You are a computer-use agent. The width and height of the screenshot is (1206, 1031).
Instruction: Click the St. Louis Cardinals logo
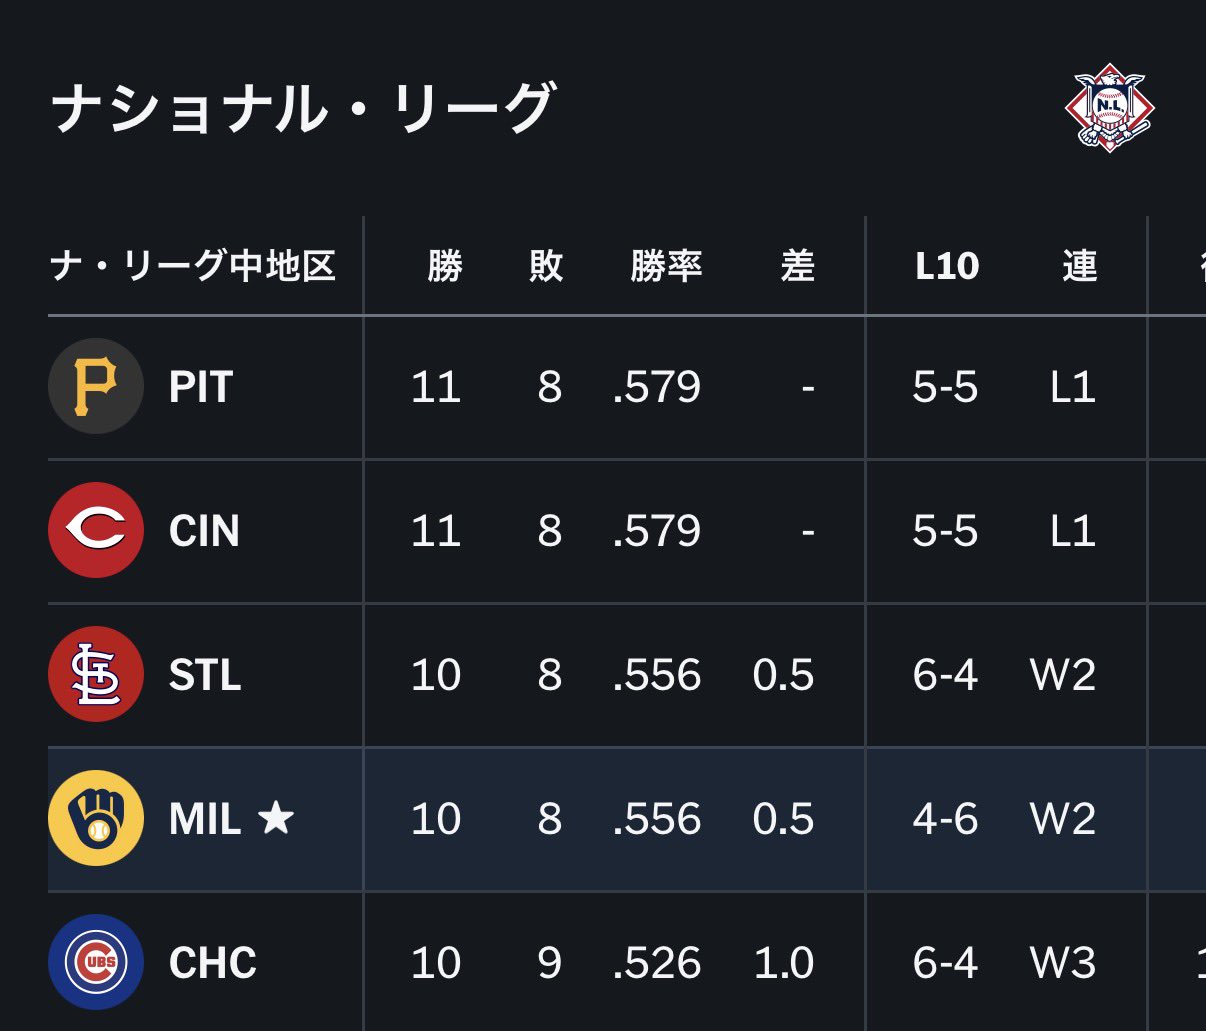(x=96, y=675)
